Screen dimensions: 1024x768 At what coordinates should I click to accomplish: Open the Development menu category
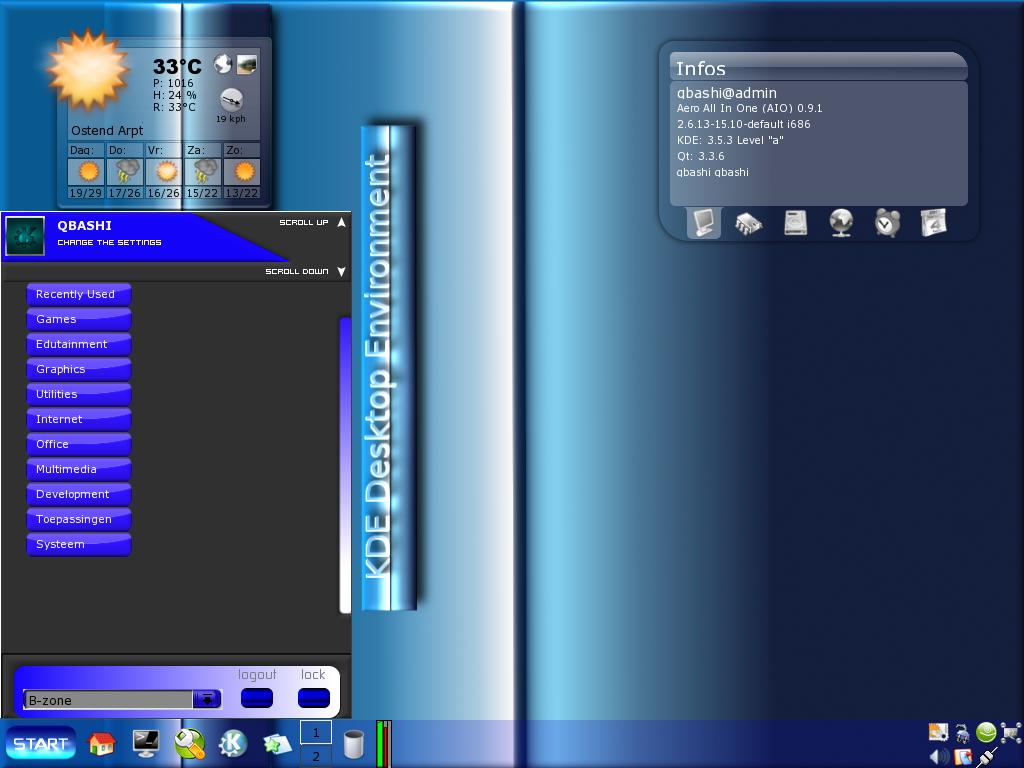coord(79,494)
